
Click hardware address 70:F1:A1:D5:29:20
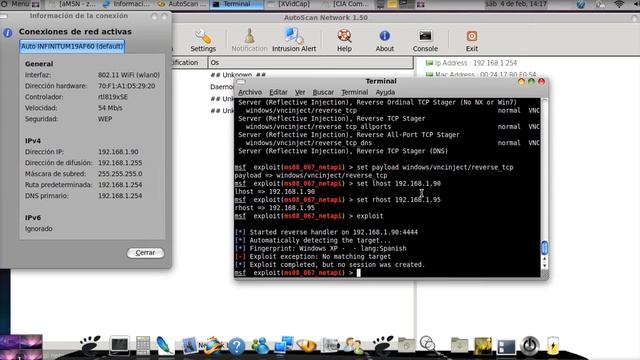127,86
